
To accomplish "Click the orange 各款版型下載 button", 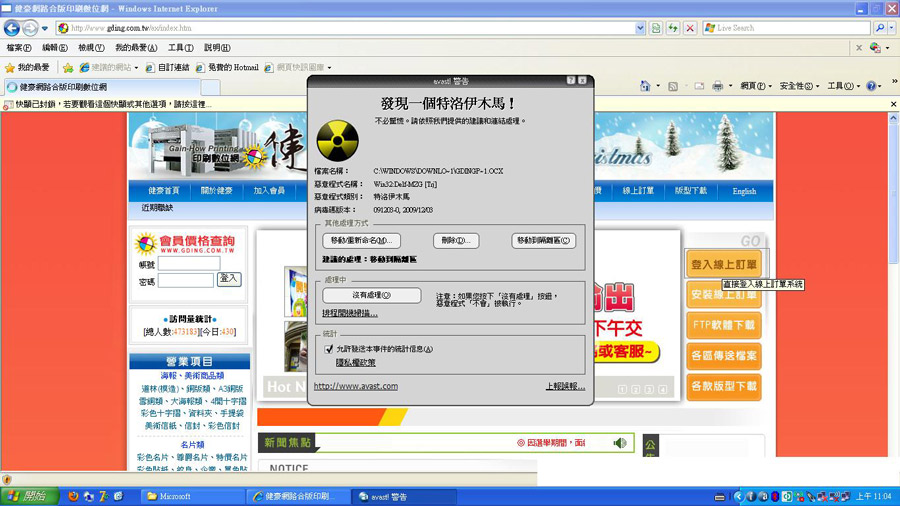I will click(724, 387).
